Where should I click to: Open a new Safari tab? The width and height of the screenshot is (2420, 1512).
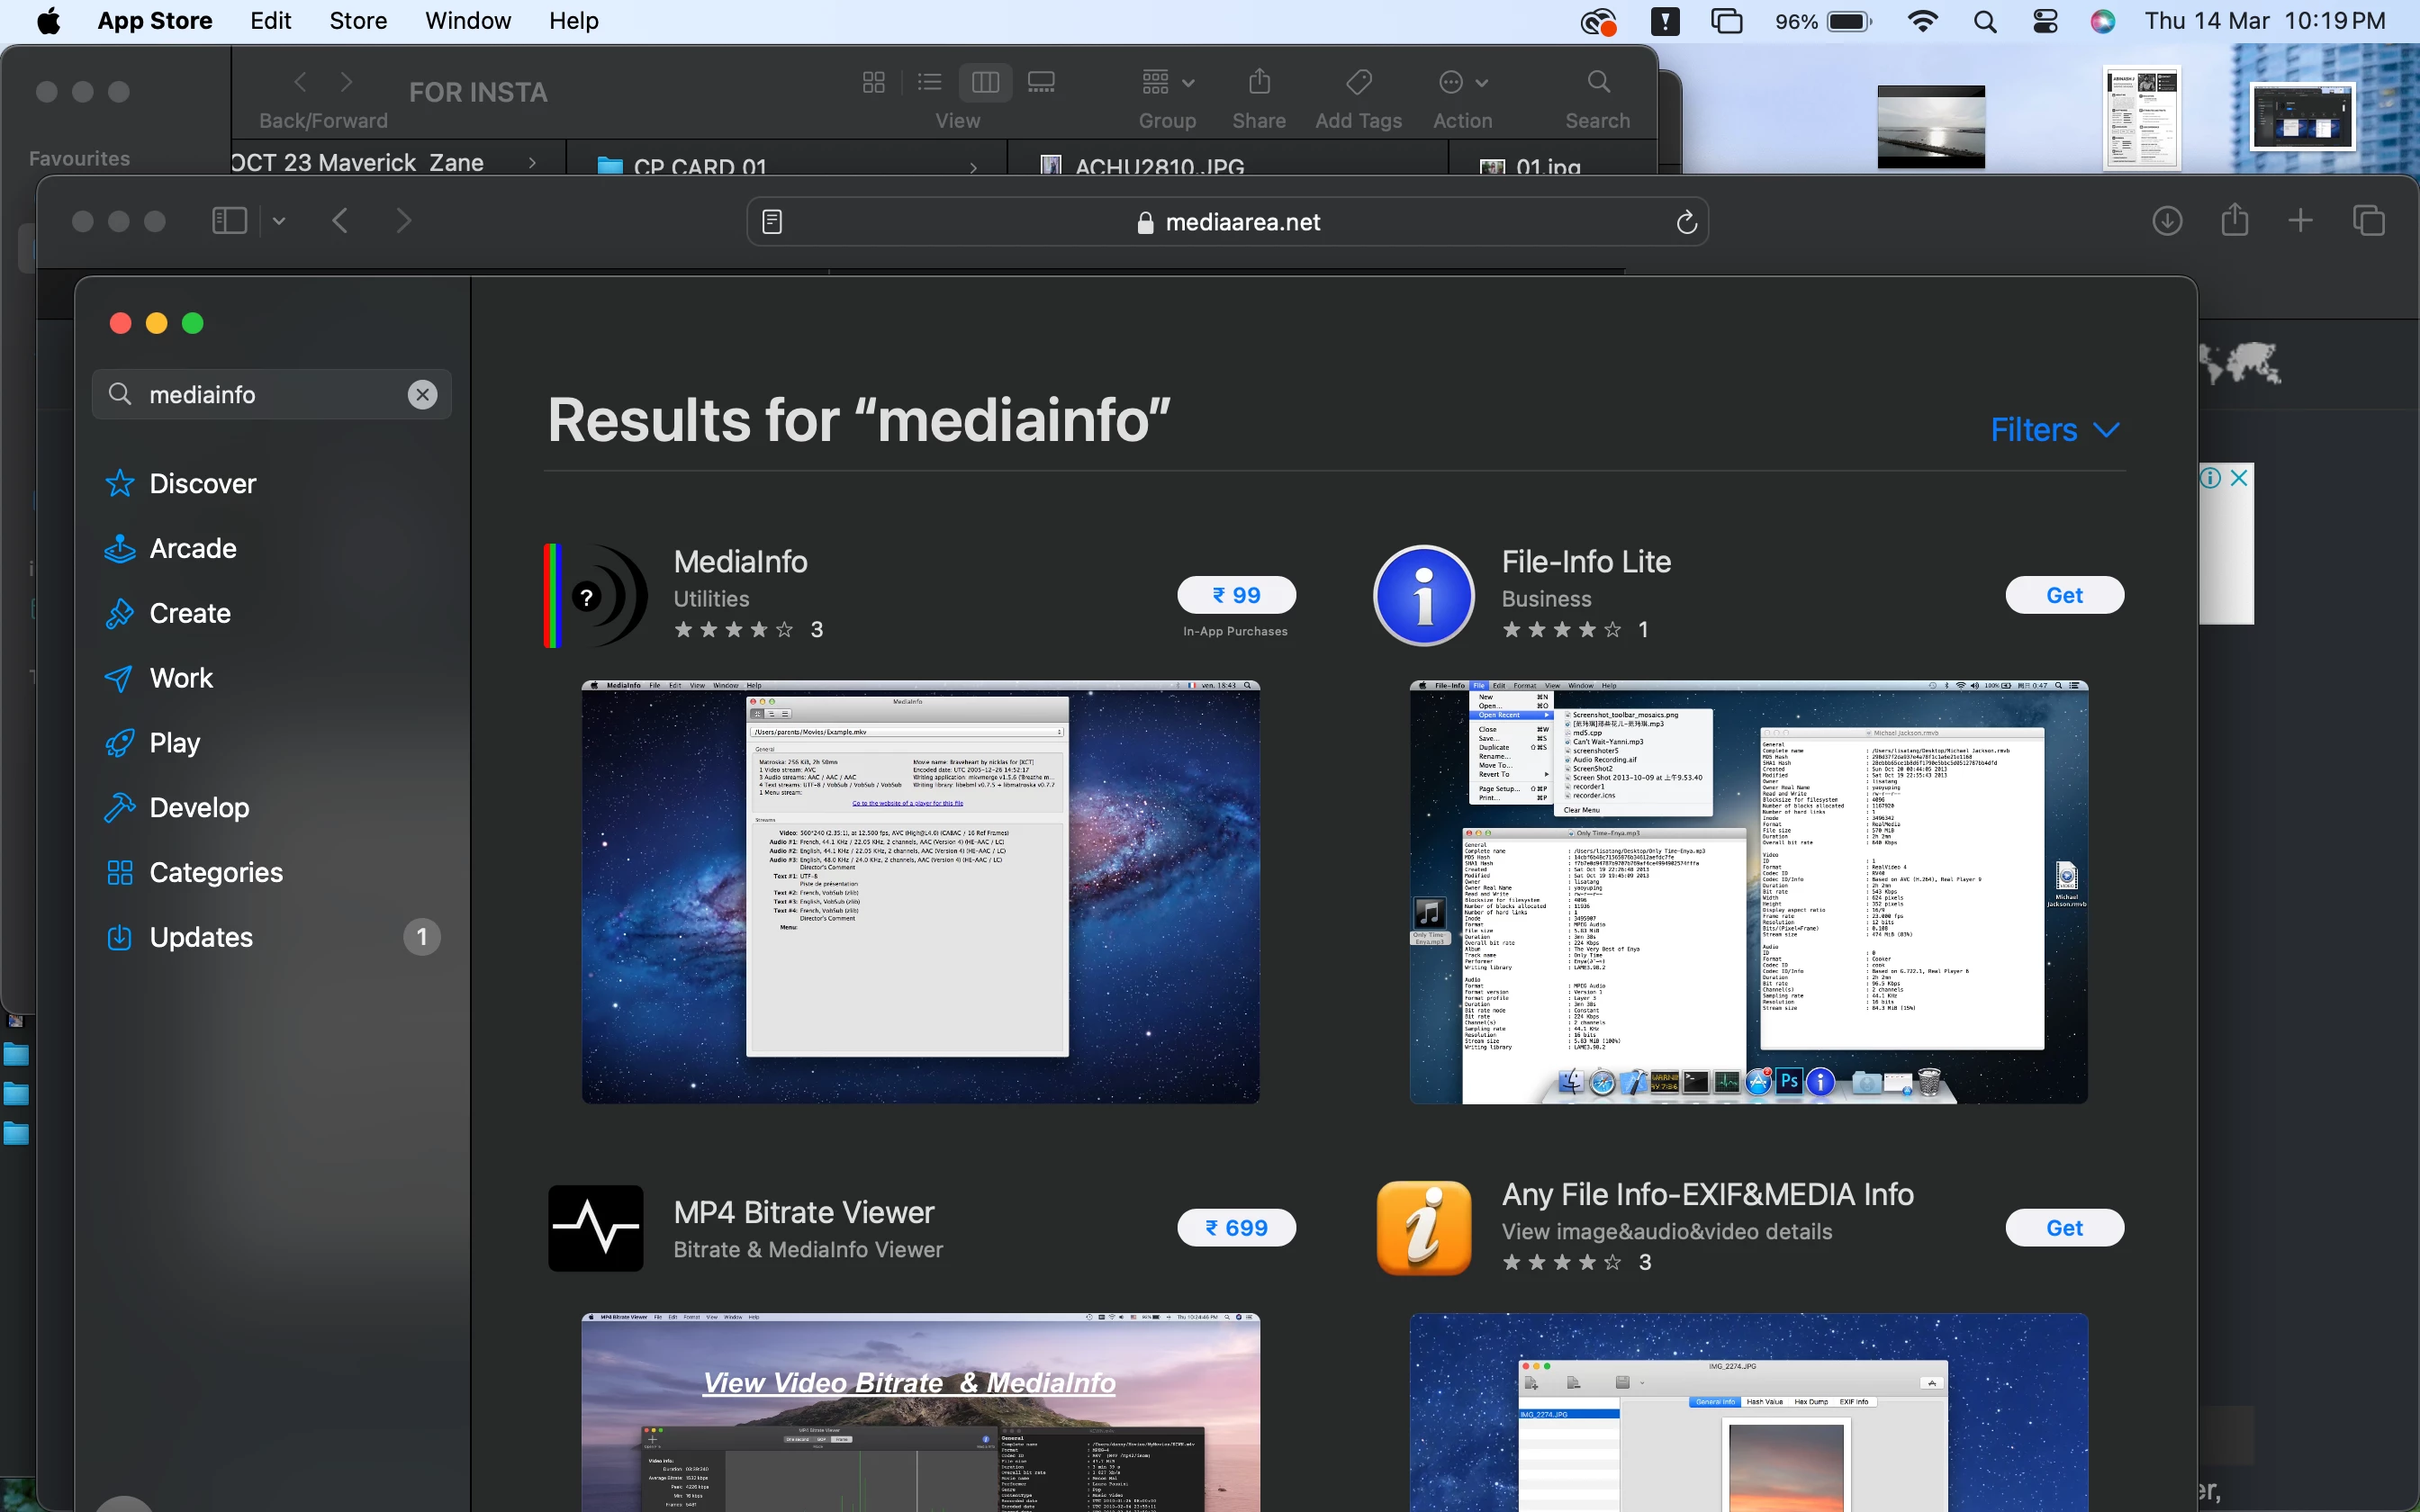(x=2300, y=221)
